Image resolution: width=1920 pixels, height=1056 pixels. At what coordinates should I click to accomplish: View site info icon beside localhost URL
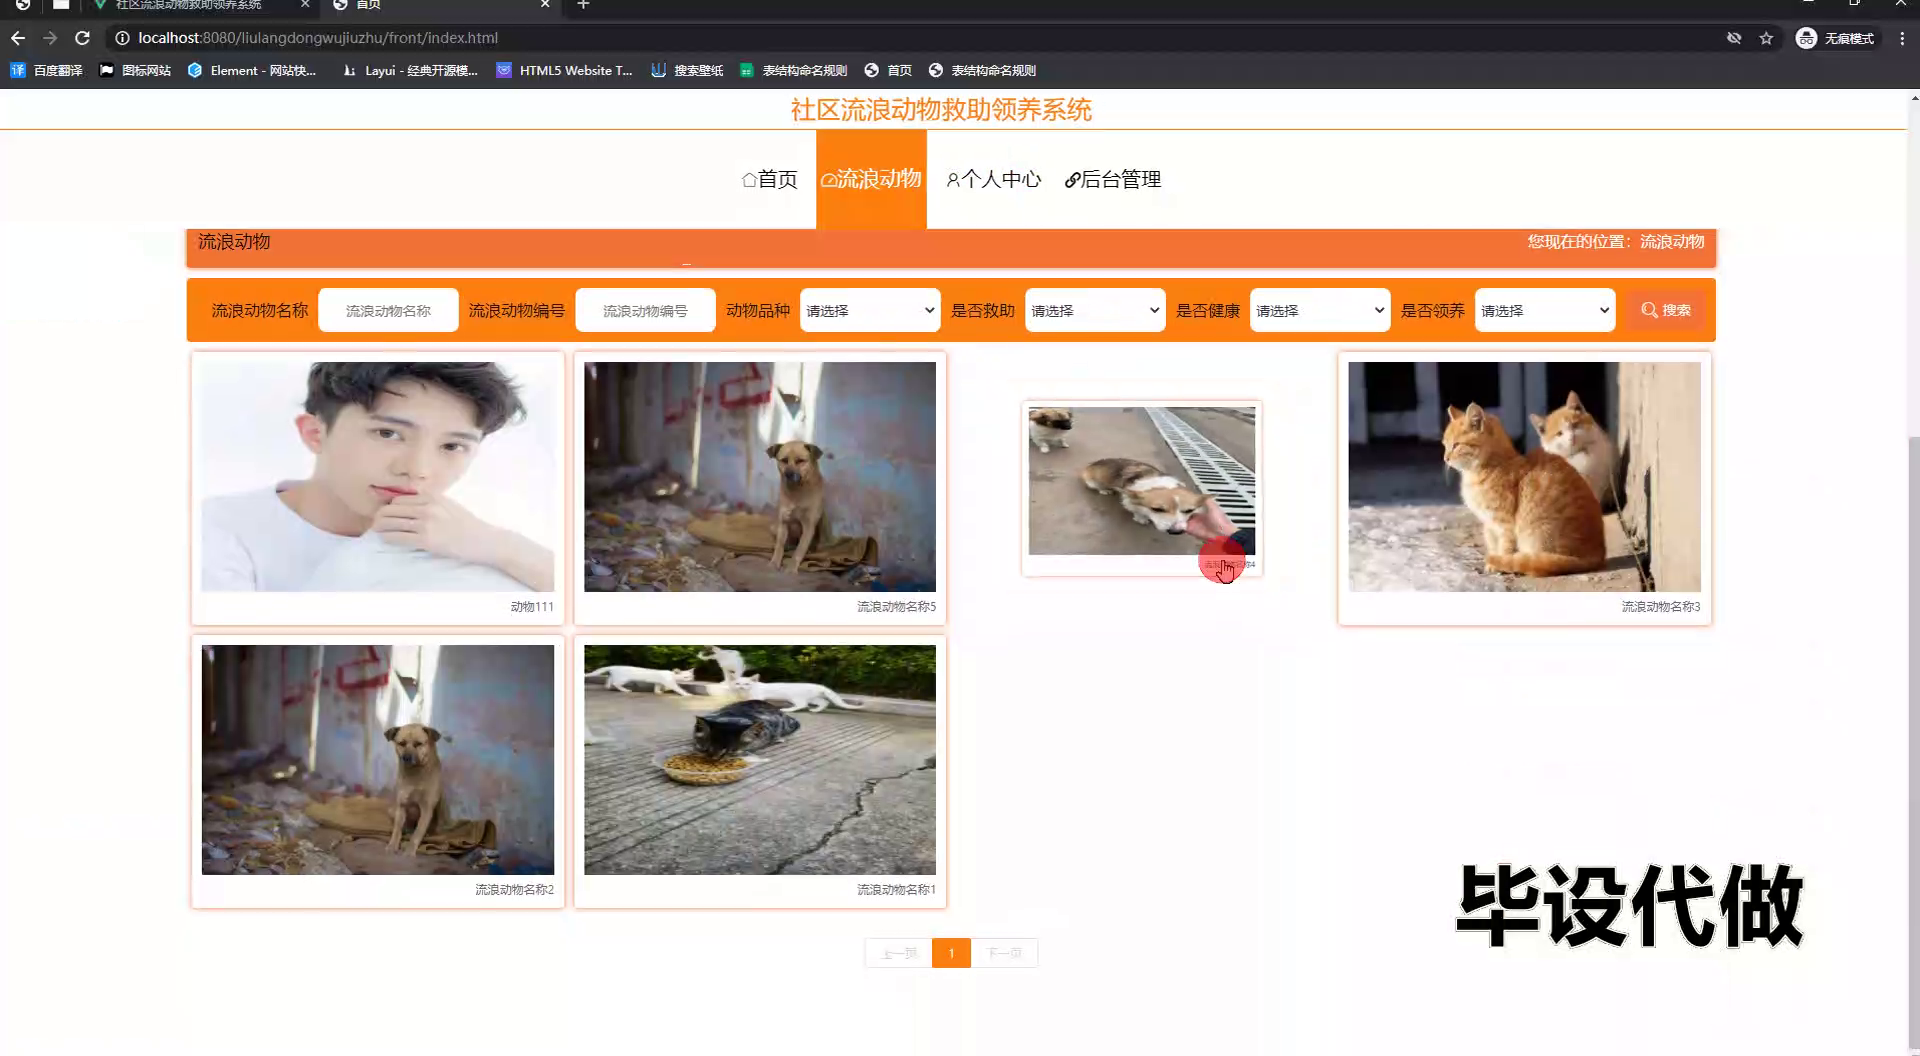122,38
